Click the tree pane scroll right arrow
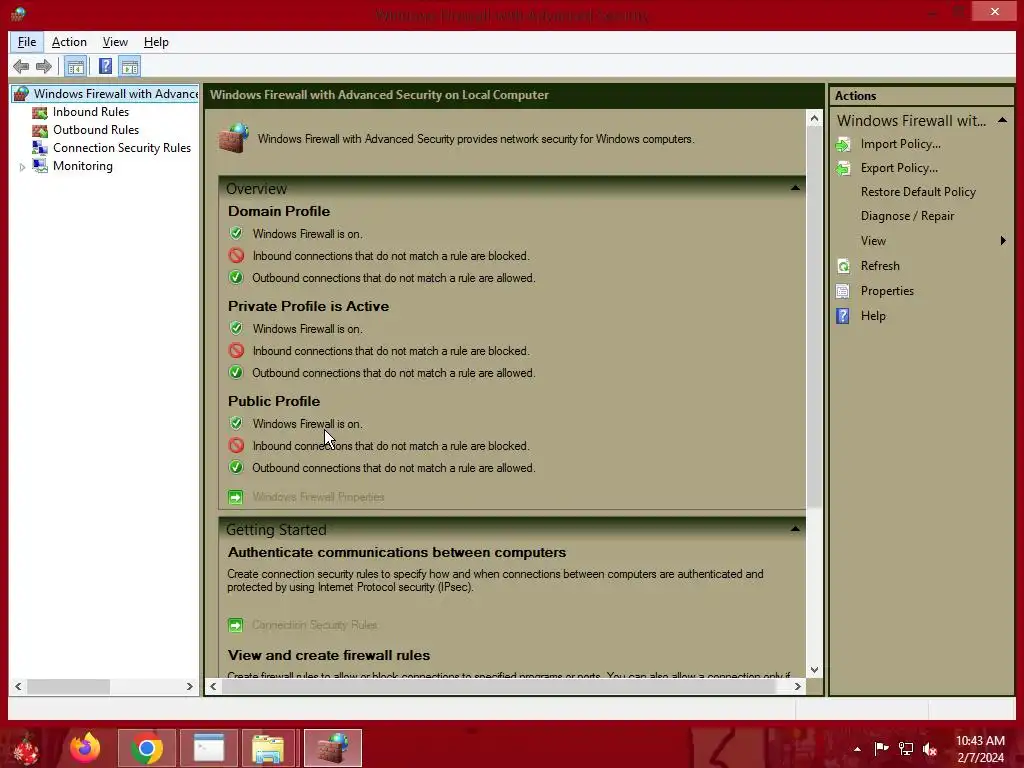Image resolution: width=1024 pixels, height=768 pixels. [x=189, y=686]
